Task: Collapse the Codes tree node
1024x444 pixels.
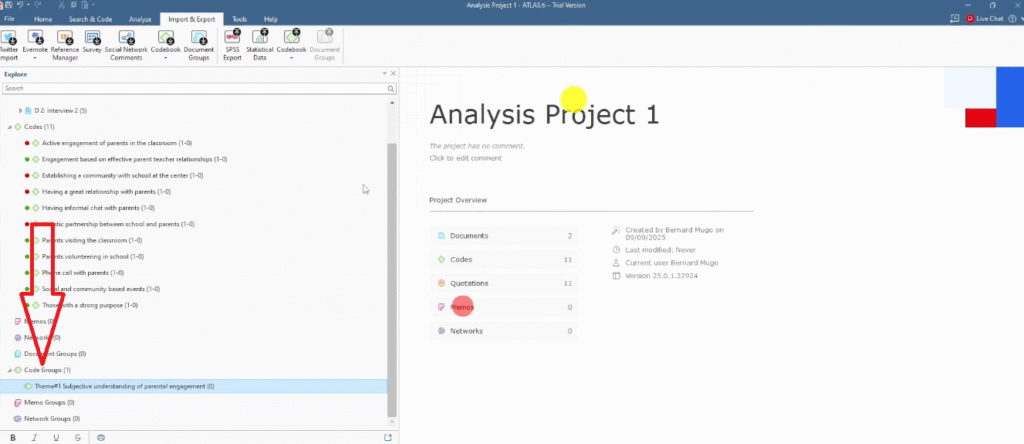Action: pos(9,127)
